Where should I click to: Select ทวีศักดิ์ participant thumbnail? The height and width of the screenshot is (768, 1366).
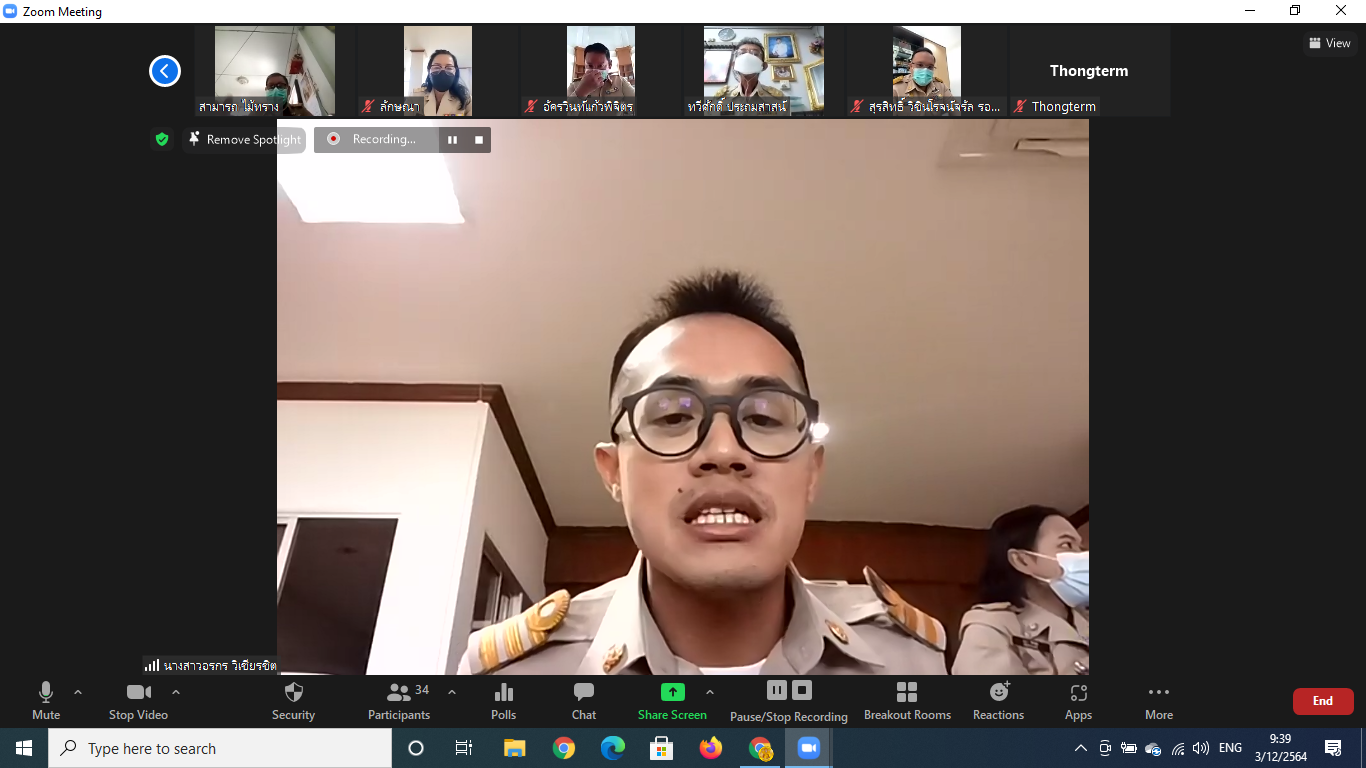(x=763, y=71)
